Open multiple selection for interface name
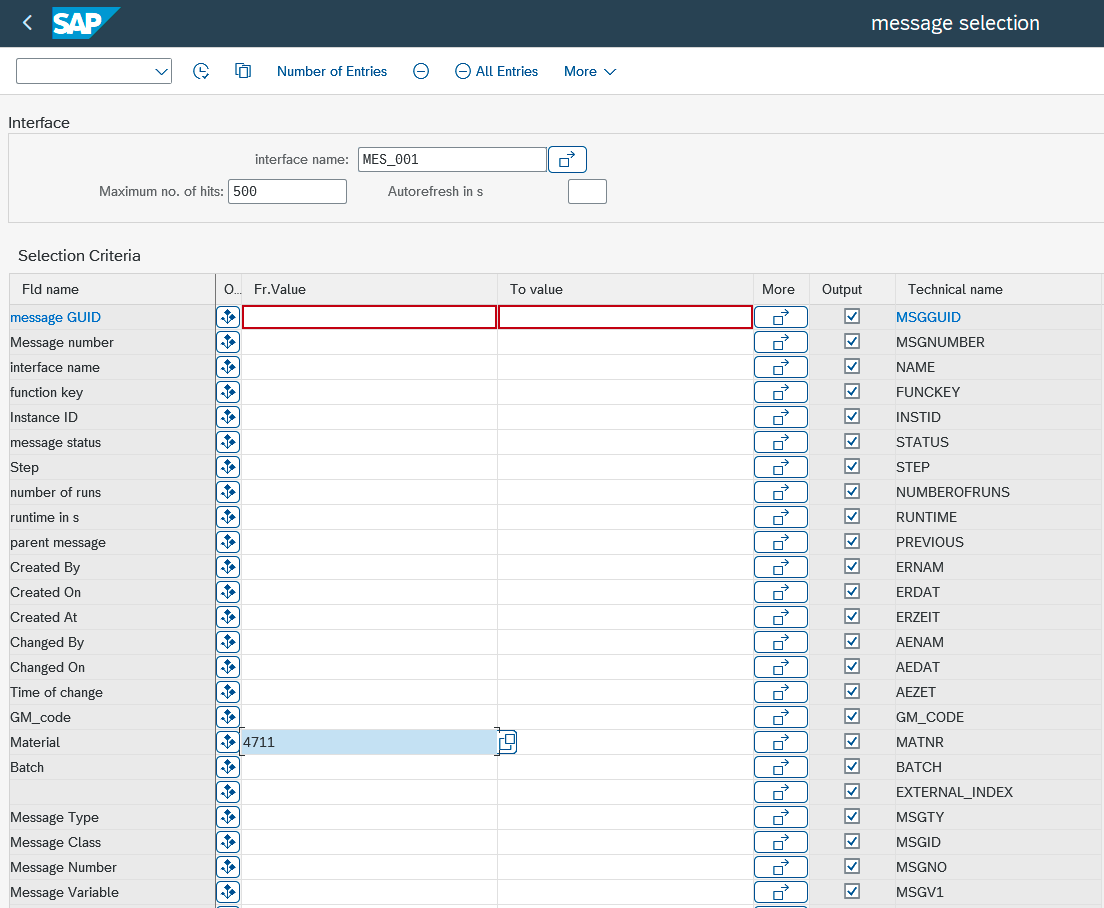Image resolution: width=1104 pixels, height=908 pixels. [x=567, y=160]
